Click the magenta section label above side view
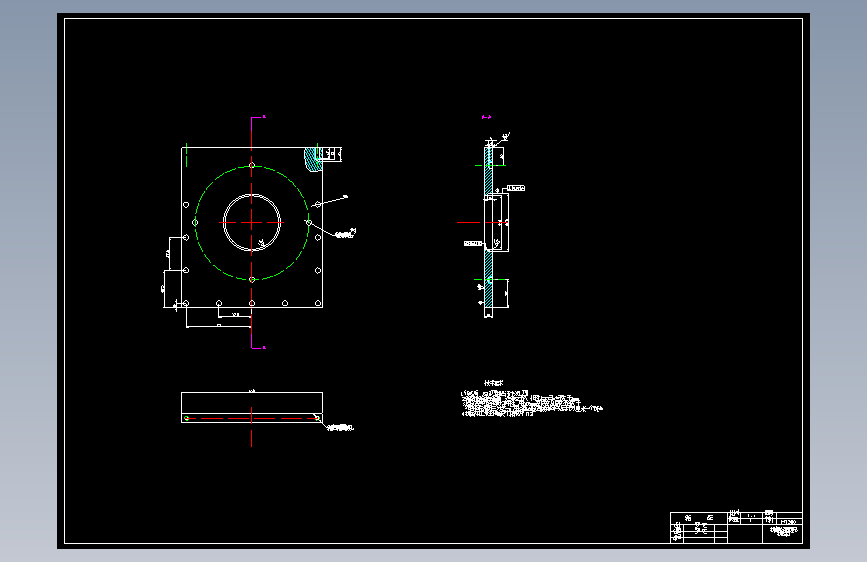 pyautogui.click(x=486, y=117)
